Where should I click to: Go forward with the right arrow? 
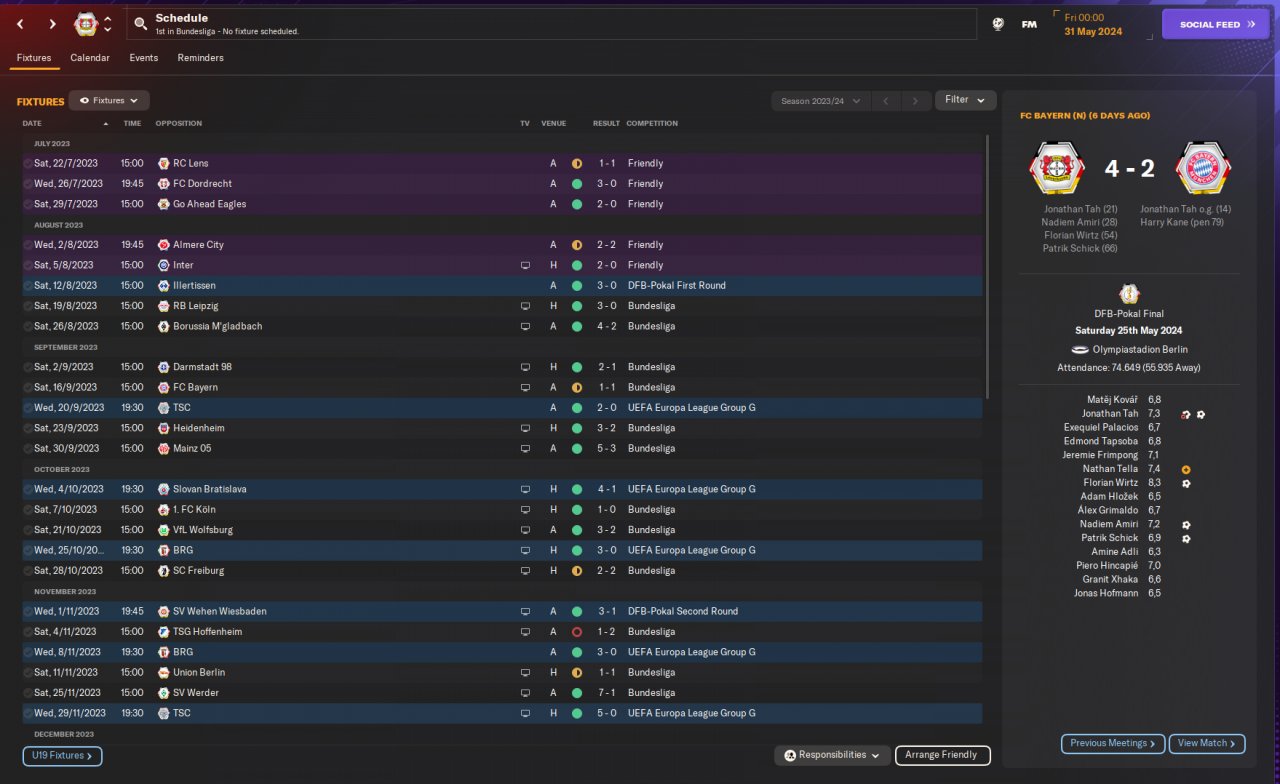52,24
